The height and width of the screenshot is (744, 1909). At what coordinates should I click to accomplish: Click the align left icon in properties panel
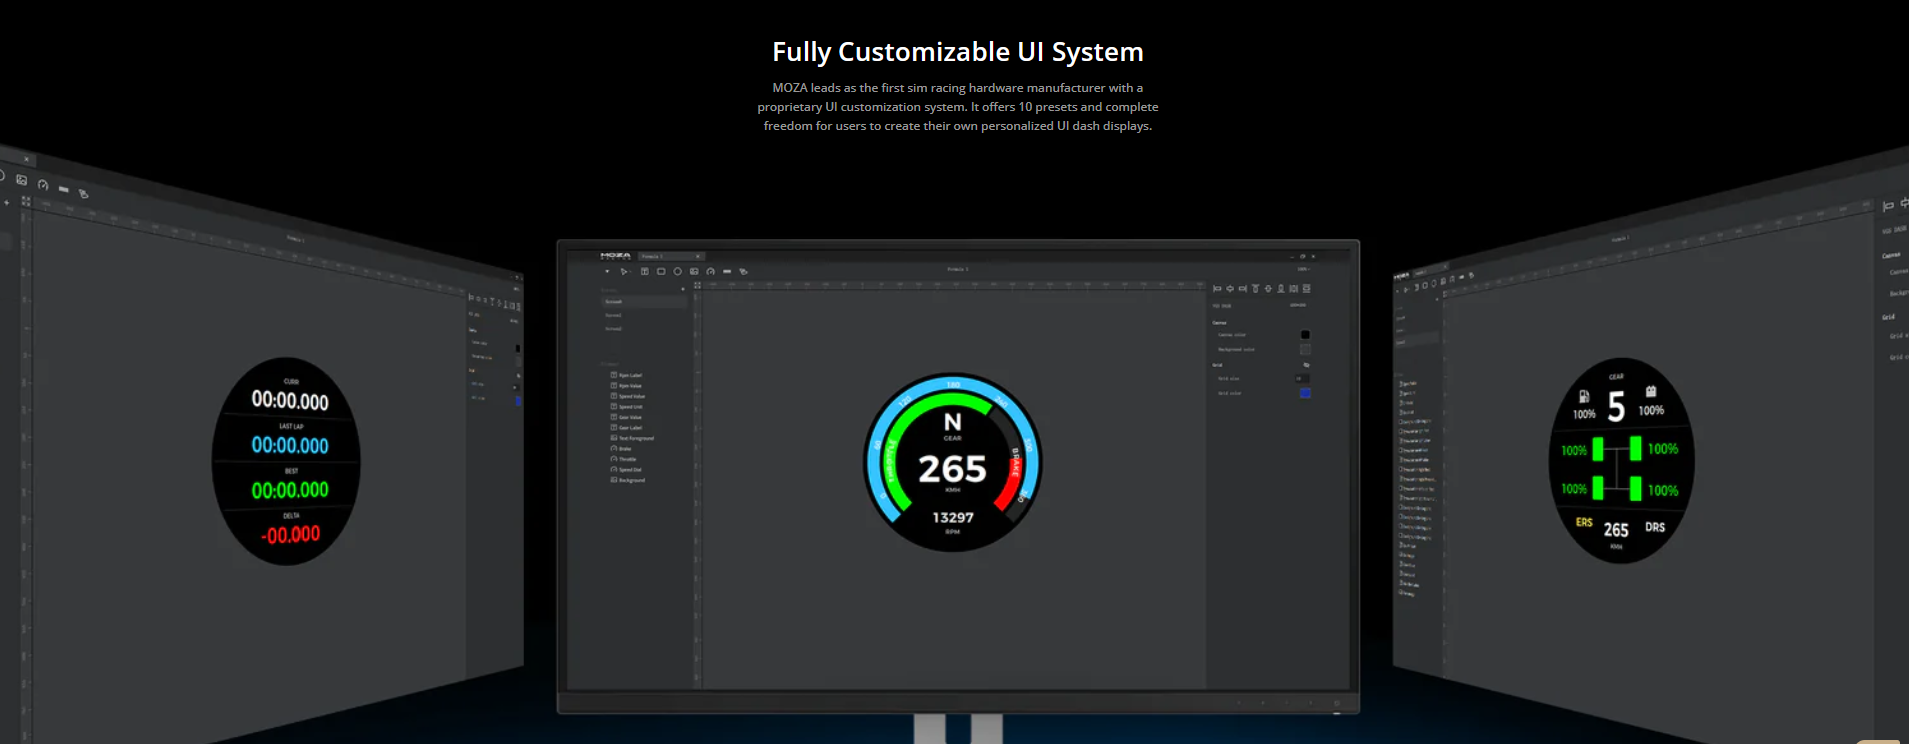pyautogui.click(x=1217, y=288)
